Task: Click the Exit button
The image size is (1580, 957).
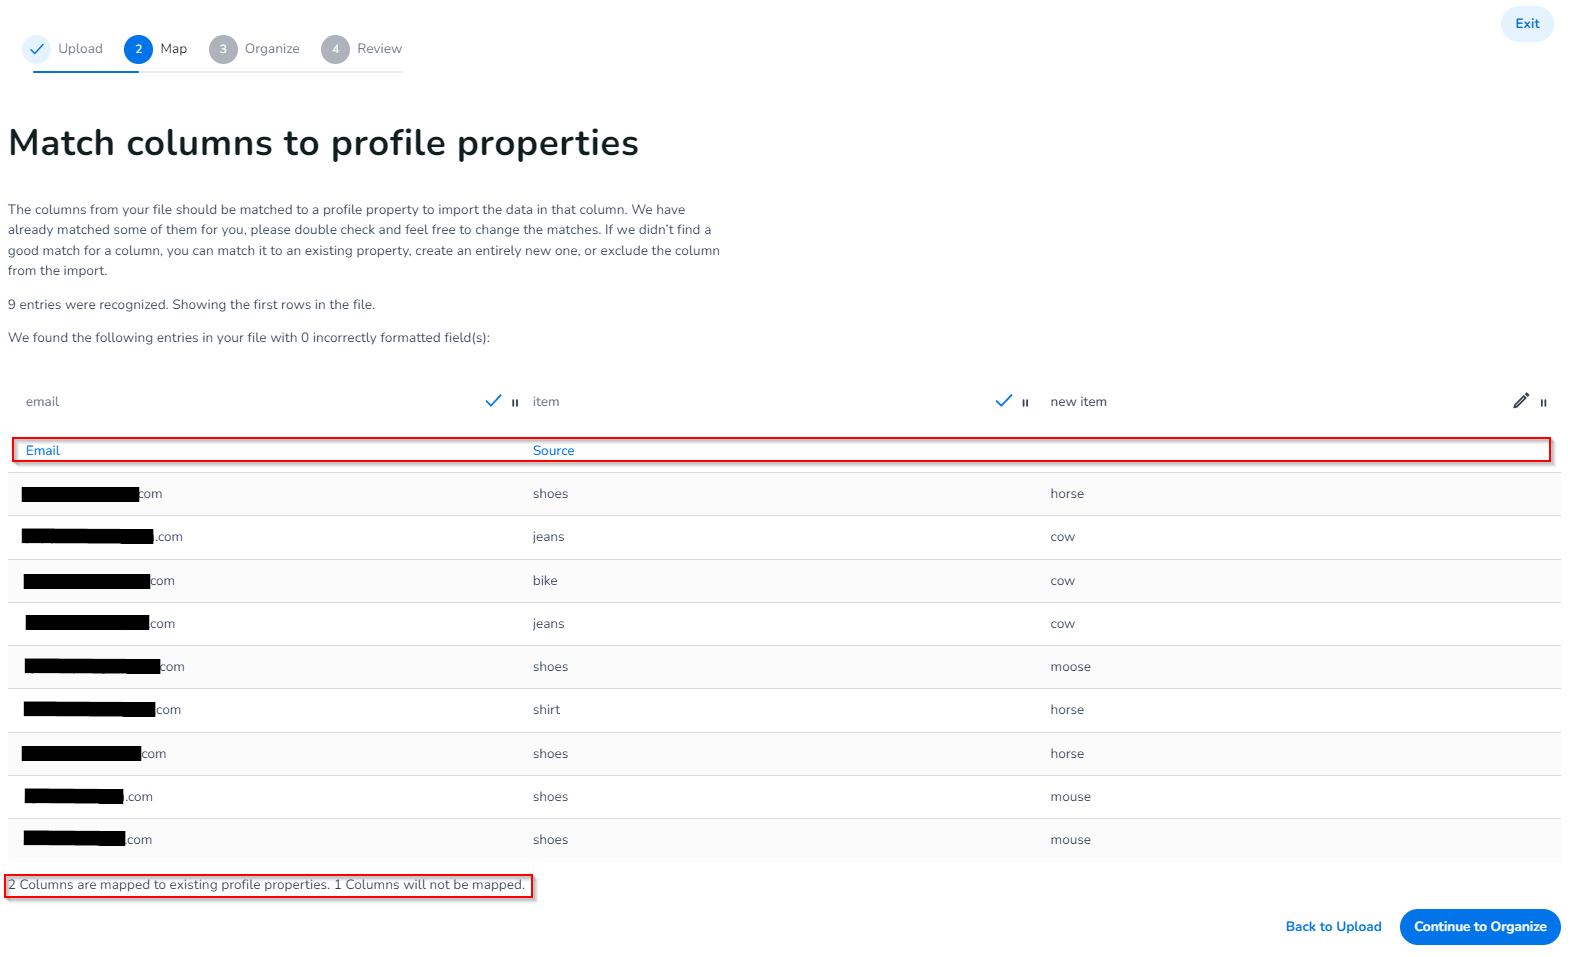Action: coord(1526,24)
